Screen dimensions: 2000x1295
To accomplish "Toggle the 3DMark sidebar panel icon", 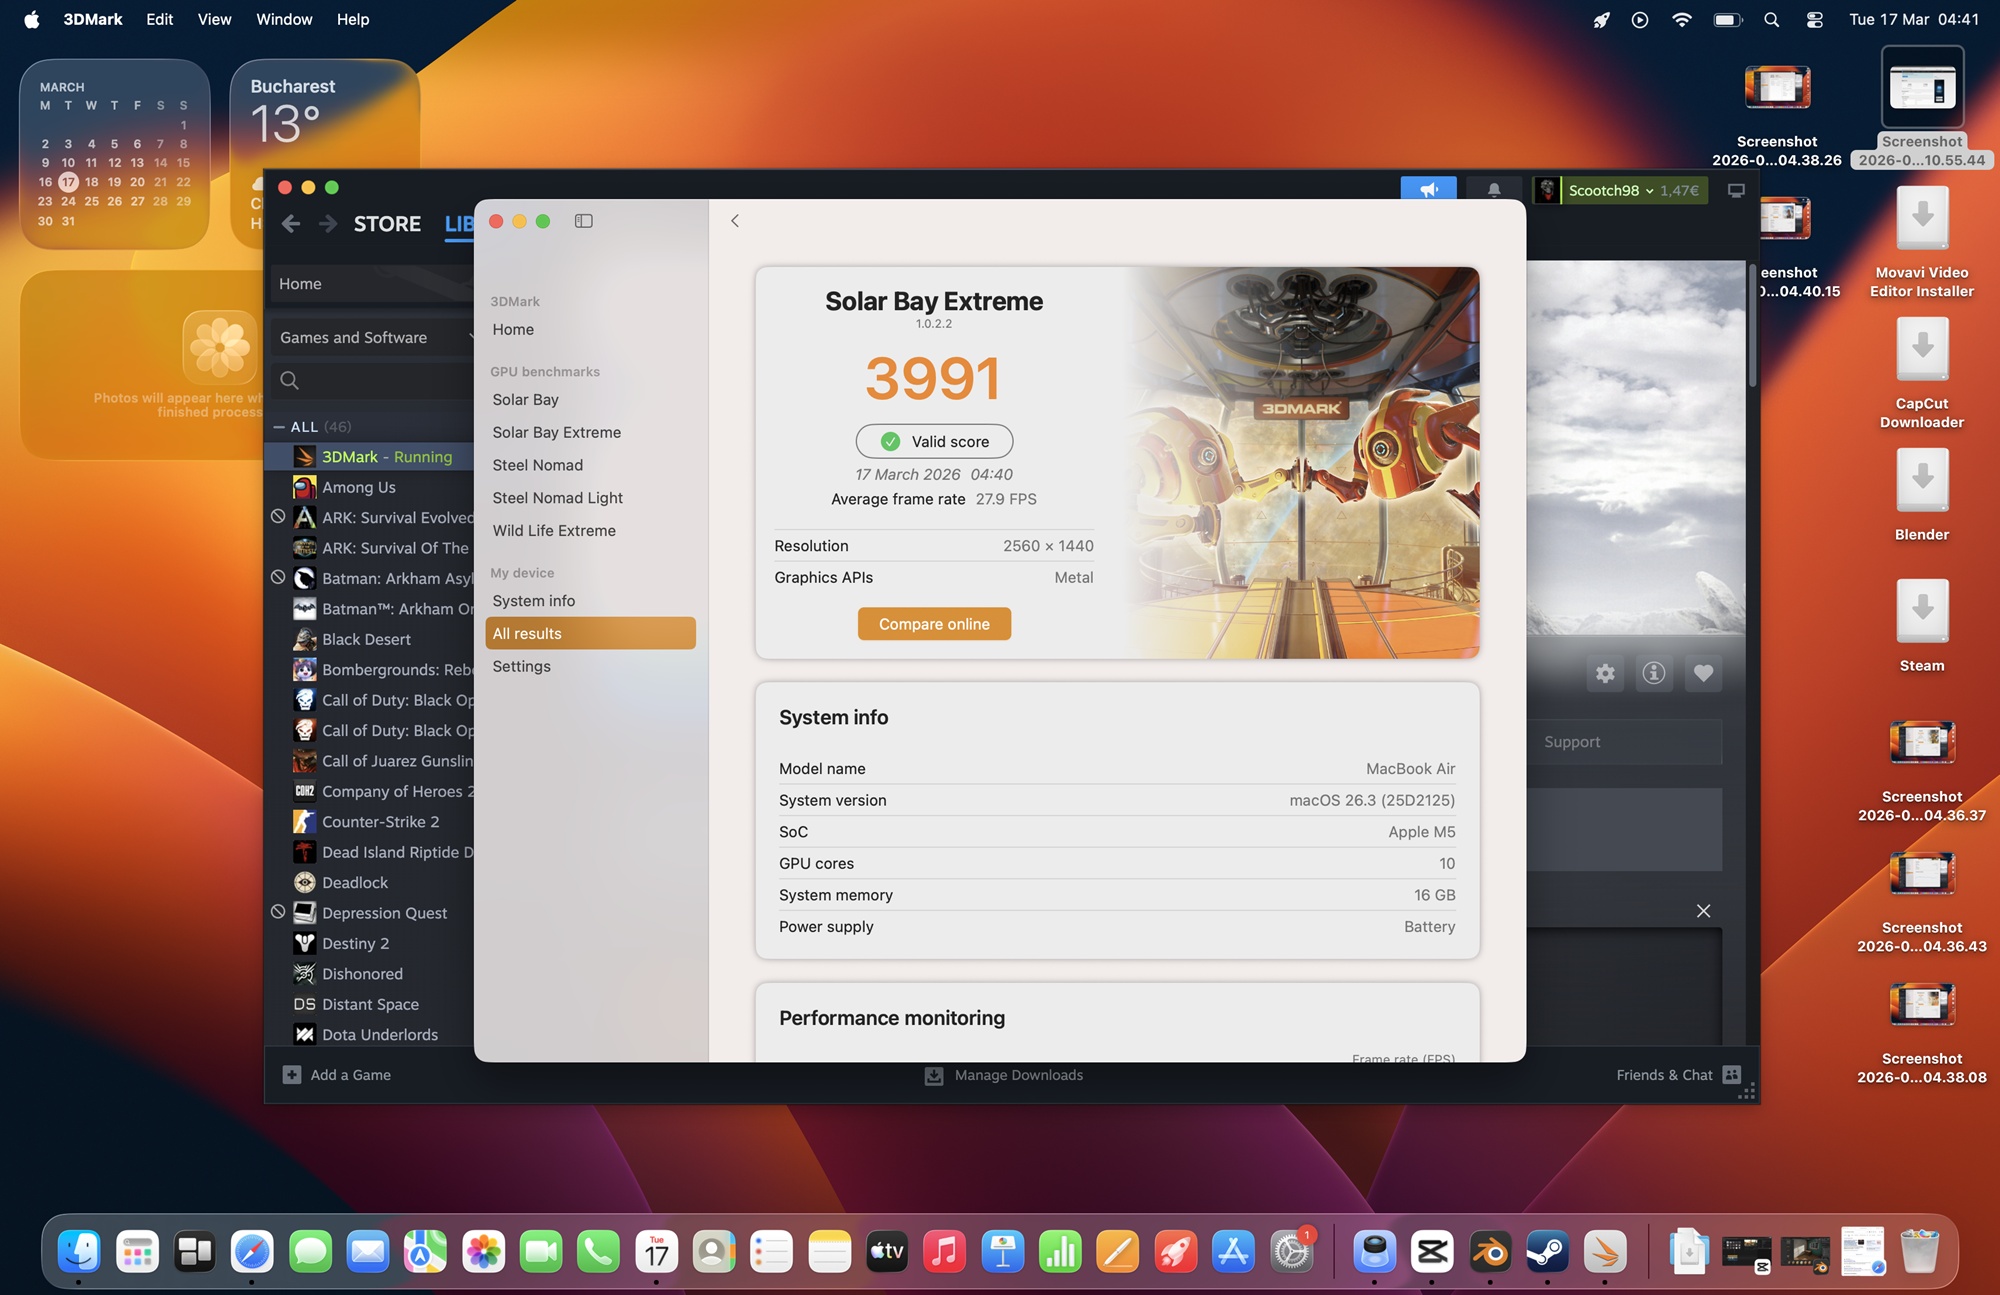I will pyautogui.click(x=584, y=221).
